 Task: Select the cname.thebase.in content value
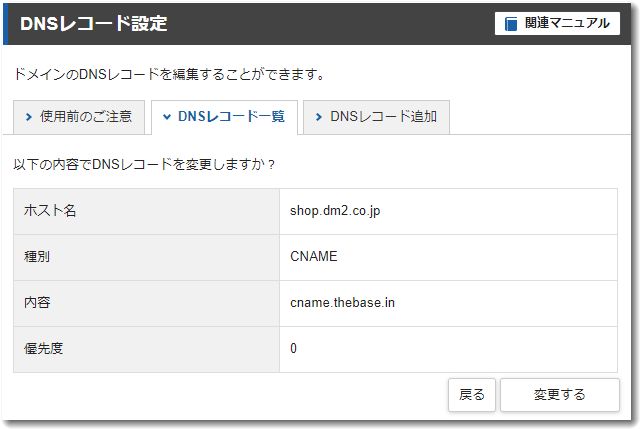click(342, 303)
